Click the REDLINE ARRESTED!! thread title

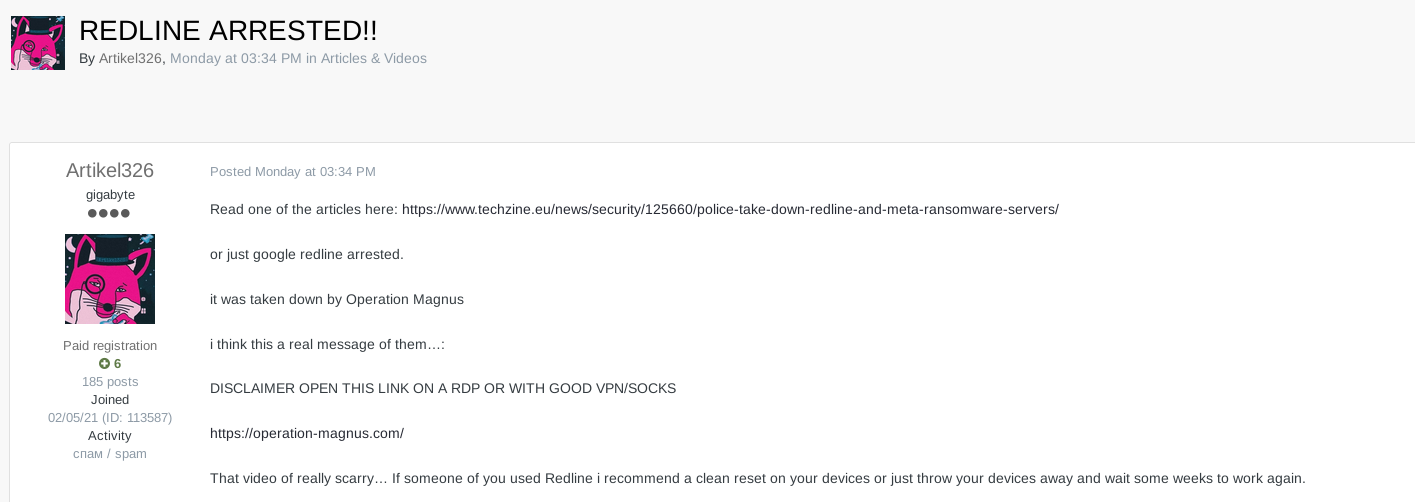coord(228,31)
